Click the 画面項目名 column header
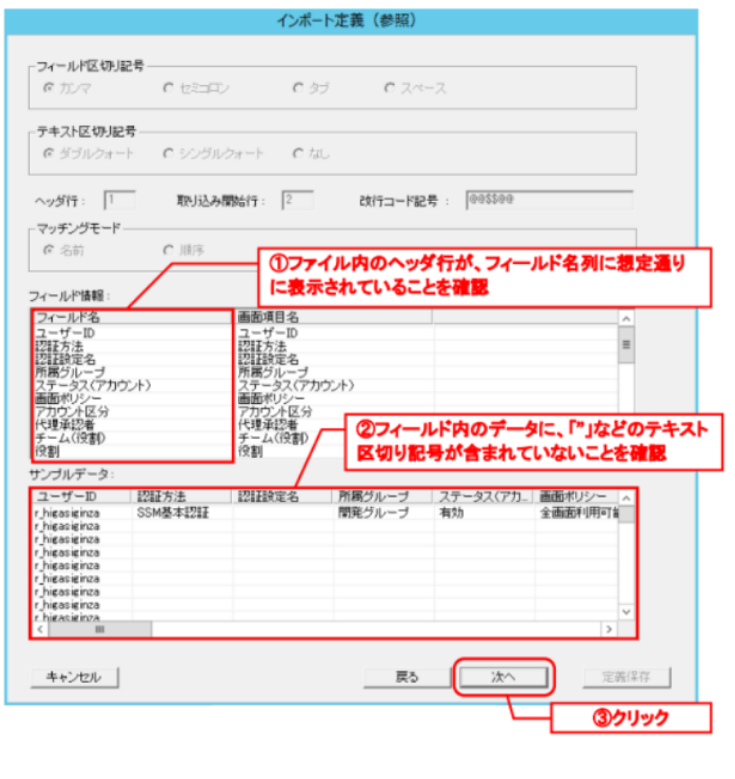Screen dimensions: 735x779 click(x=334, y=317)
